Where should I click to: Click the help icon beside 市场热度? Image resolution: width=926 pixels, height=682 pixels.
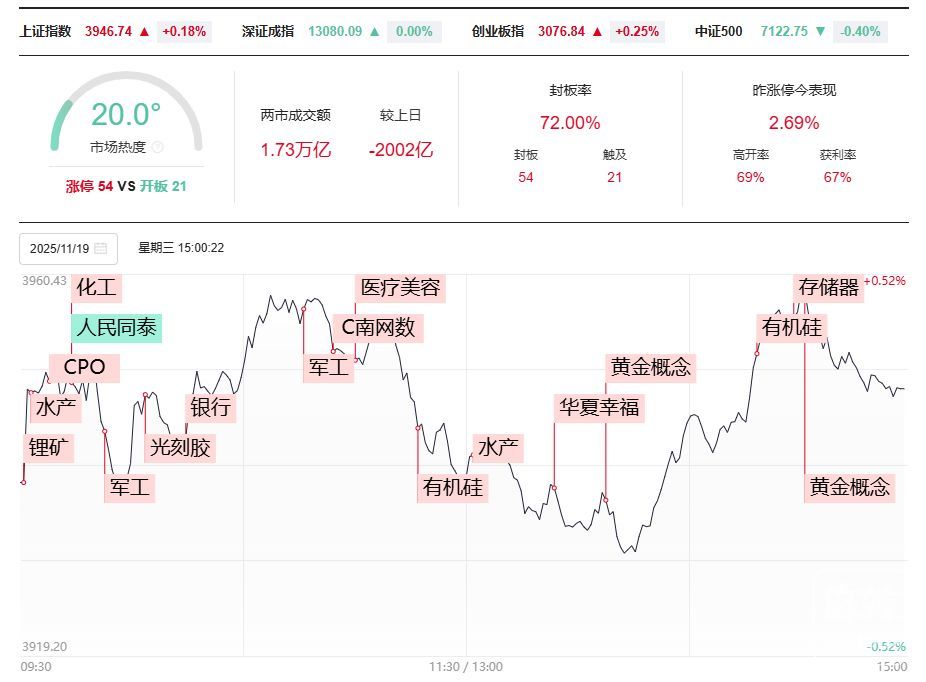click(157, 147)
